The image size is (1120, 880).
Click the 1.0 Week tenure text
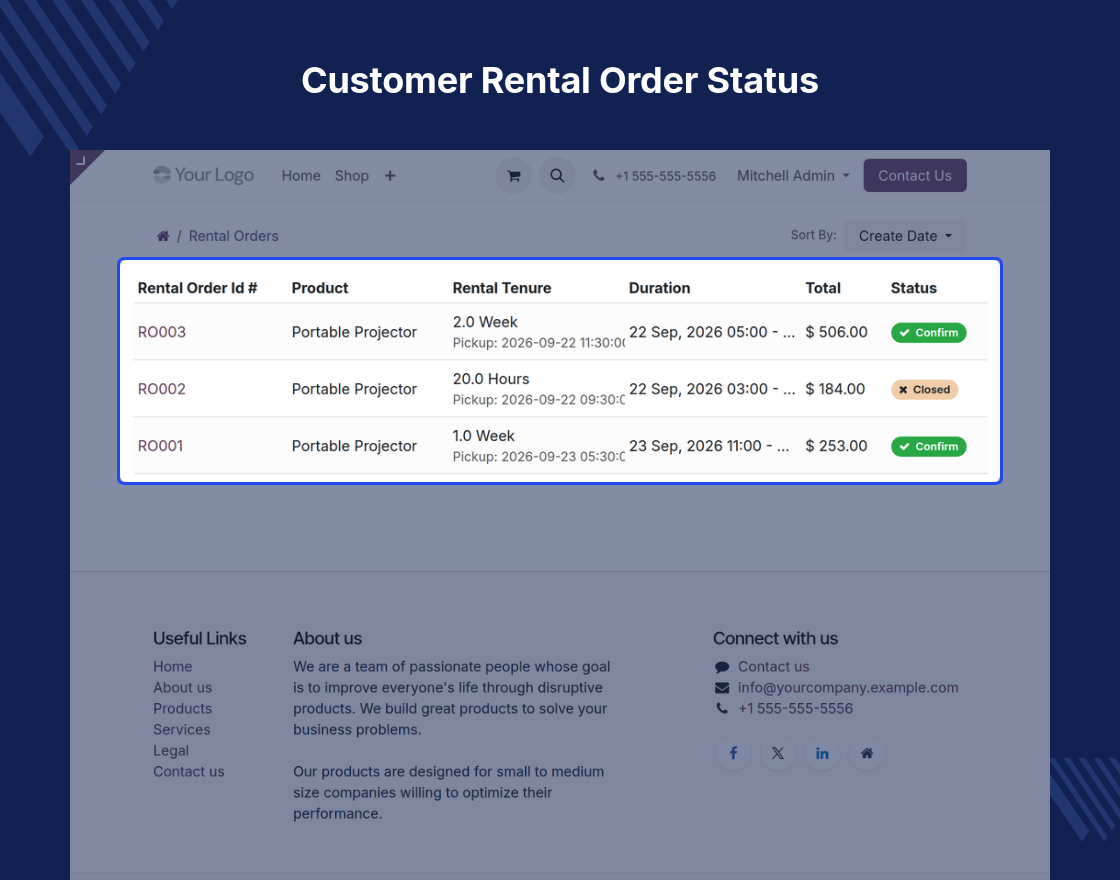484,436
